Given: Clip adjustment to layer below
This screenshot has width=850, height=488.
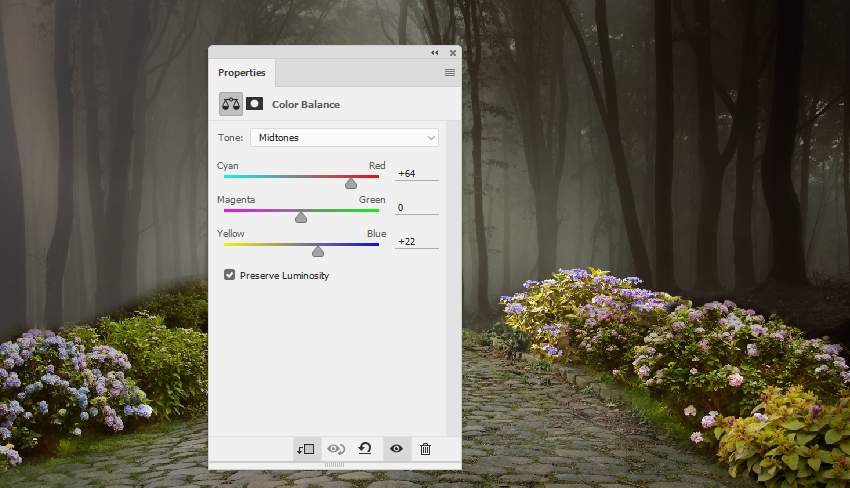Looking at the screenshot, I should tap(306, 449).
